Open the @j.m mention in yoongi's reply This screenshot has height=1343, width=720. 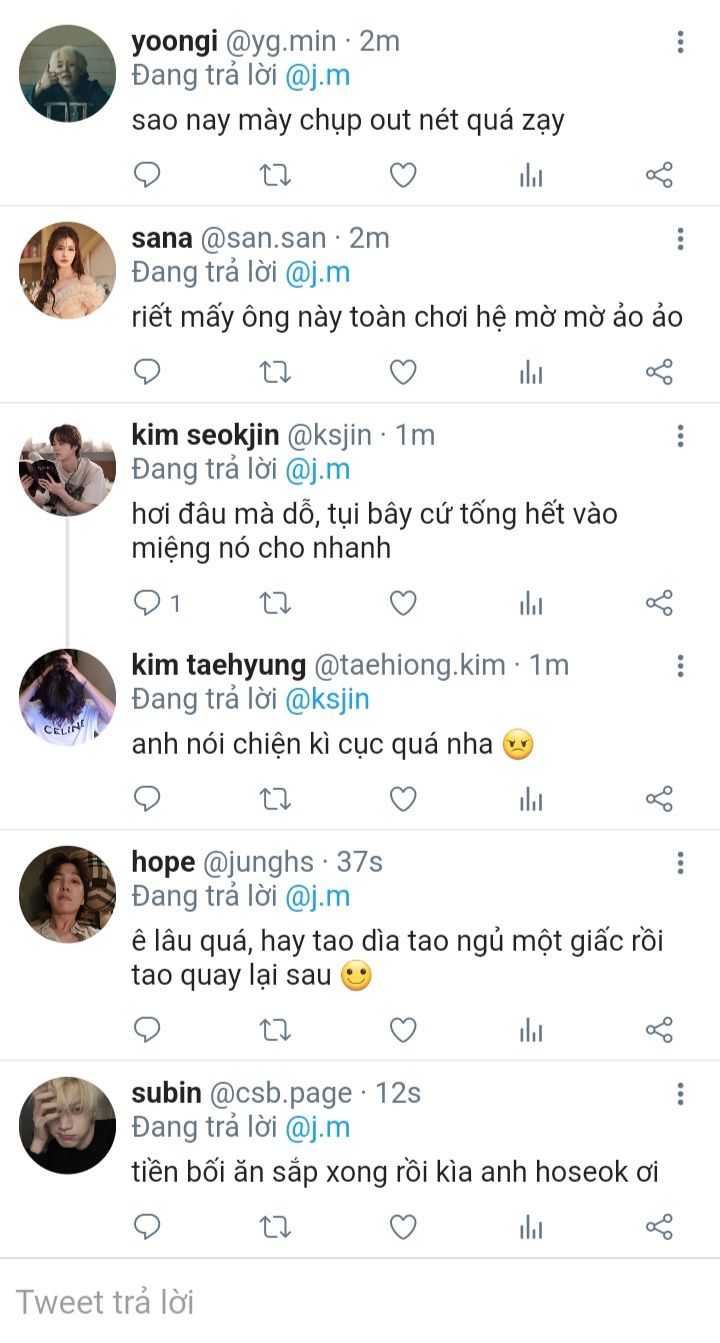click(317, 75)
